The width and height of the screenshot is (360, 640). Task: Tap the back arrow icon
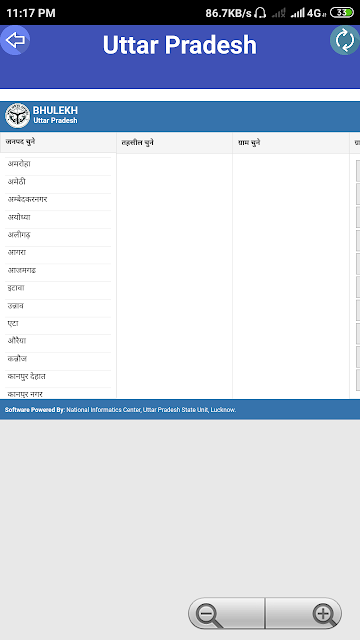tap(15, 40)
